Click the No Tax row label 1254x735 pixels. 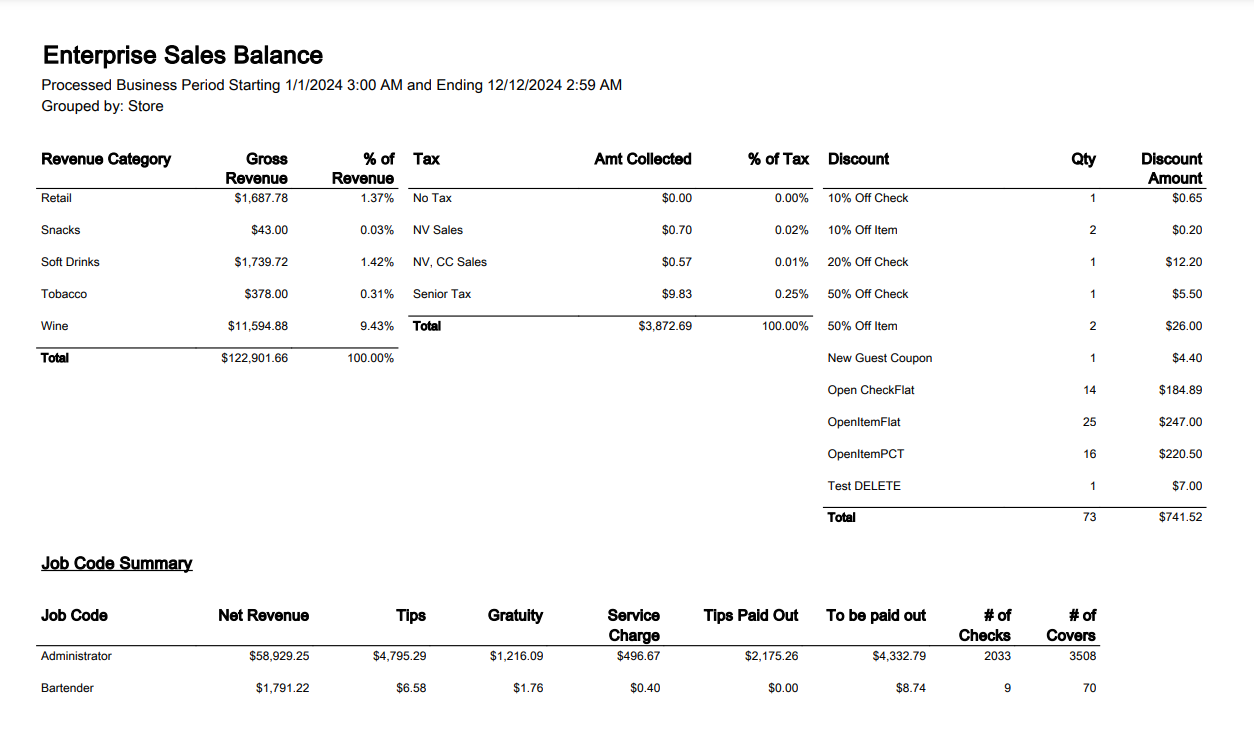pos(433,198)
